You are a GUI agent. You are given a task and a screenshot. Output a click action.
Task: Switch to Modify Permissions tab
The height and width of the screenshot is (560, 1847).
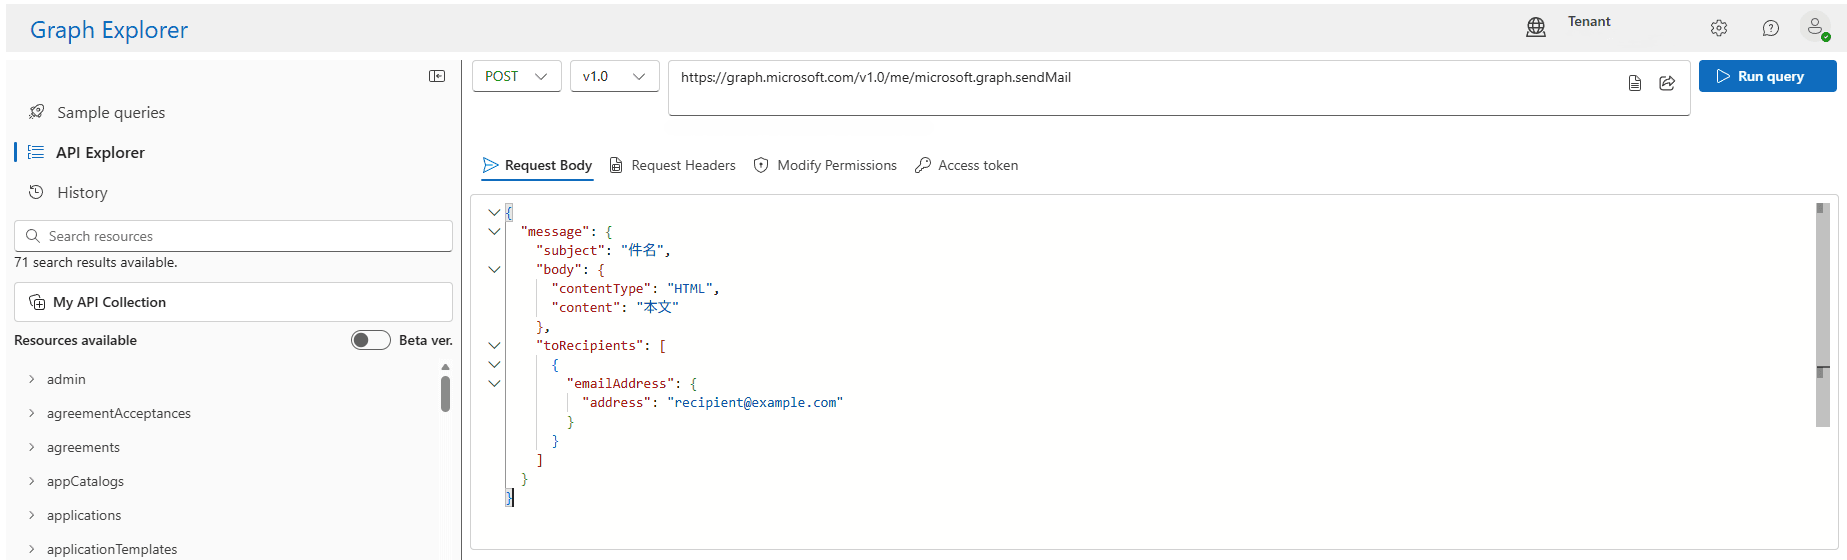[x=825, y=165]
